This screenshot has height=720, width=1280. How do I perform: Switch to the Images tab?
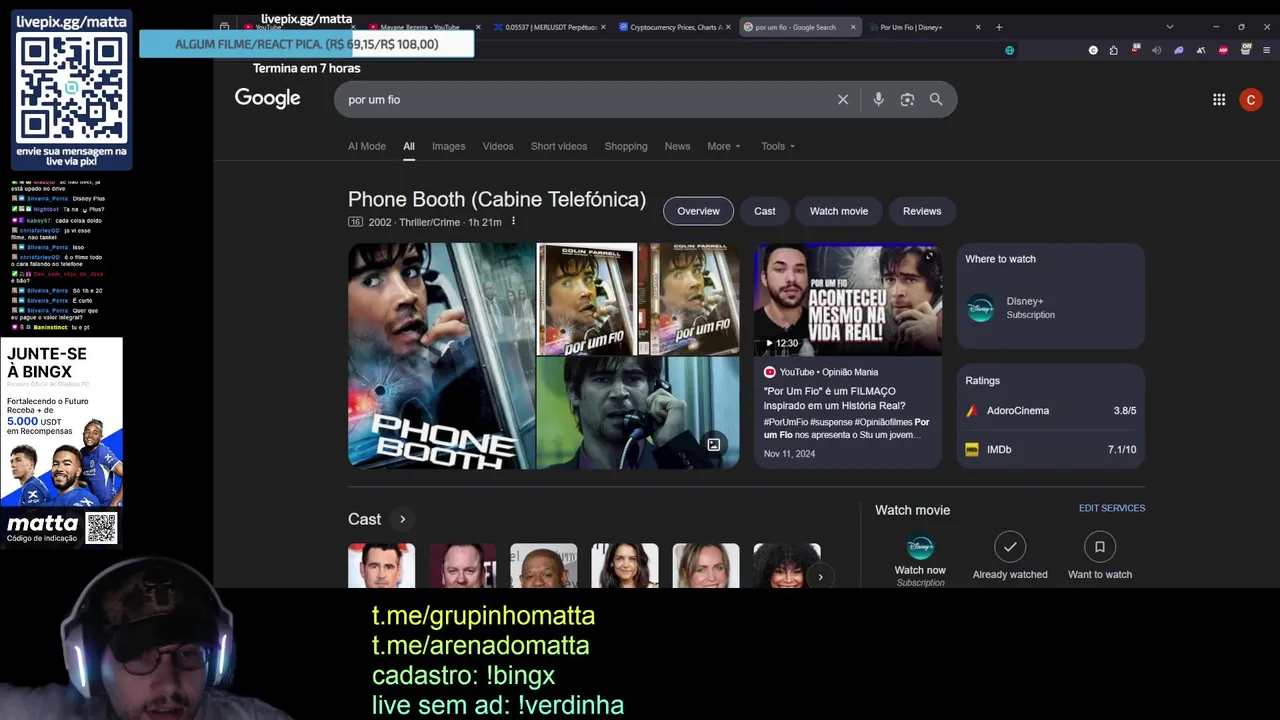tap(448, 146)
